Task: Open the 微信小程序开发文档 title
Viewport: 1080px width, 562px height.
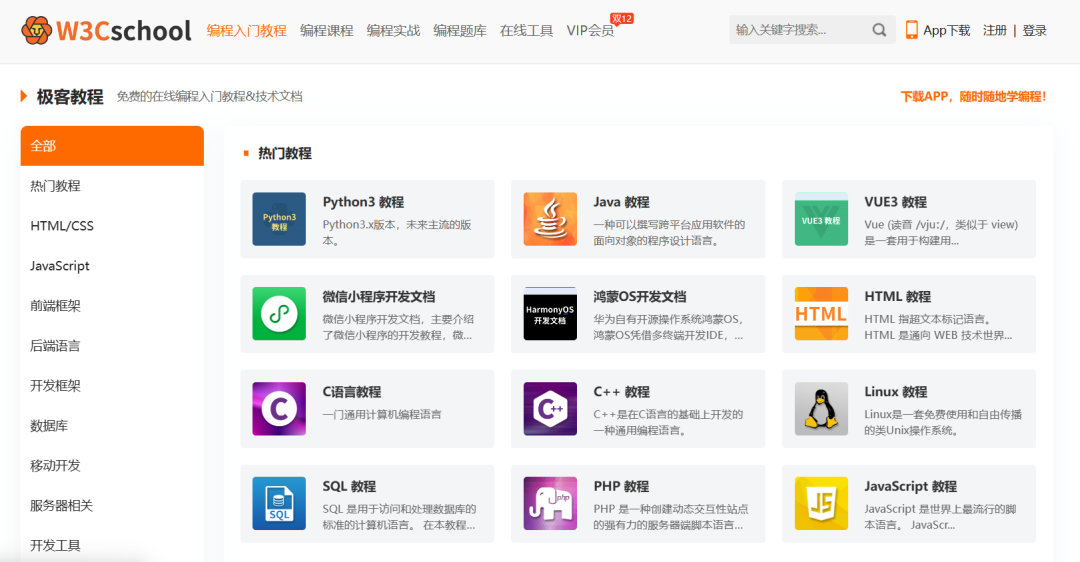Action: click(379, 297)
